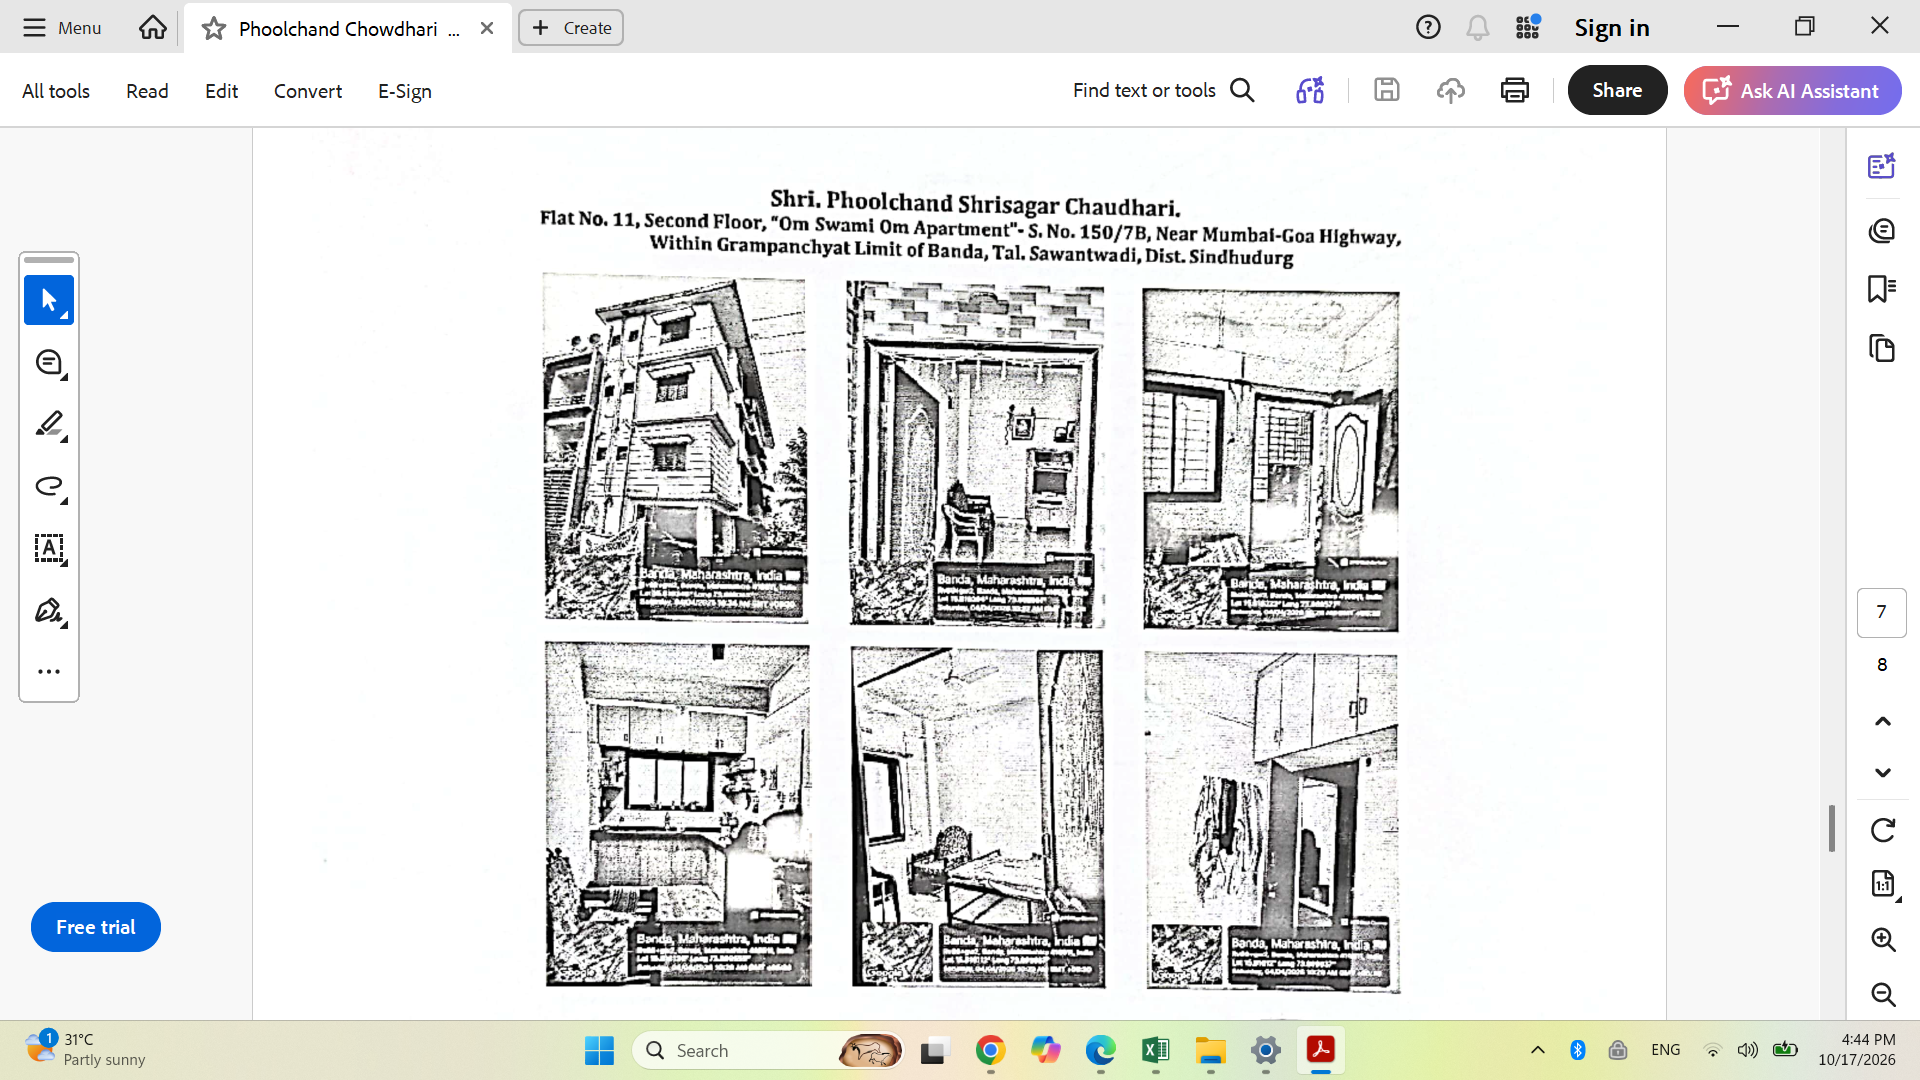Select the text box recognition tool
Image resolution: width=1920 pixels, height=1080 pixels.
[49, 548]
